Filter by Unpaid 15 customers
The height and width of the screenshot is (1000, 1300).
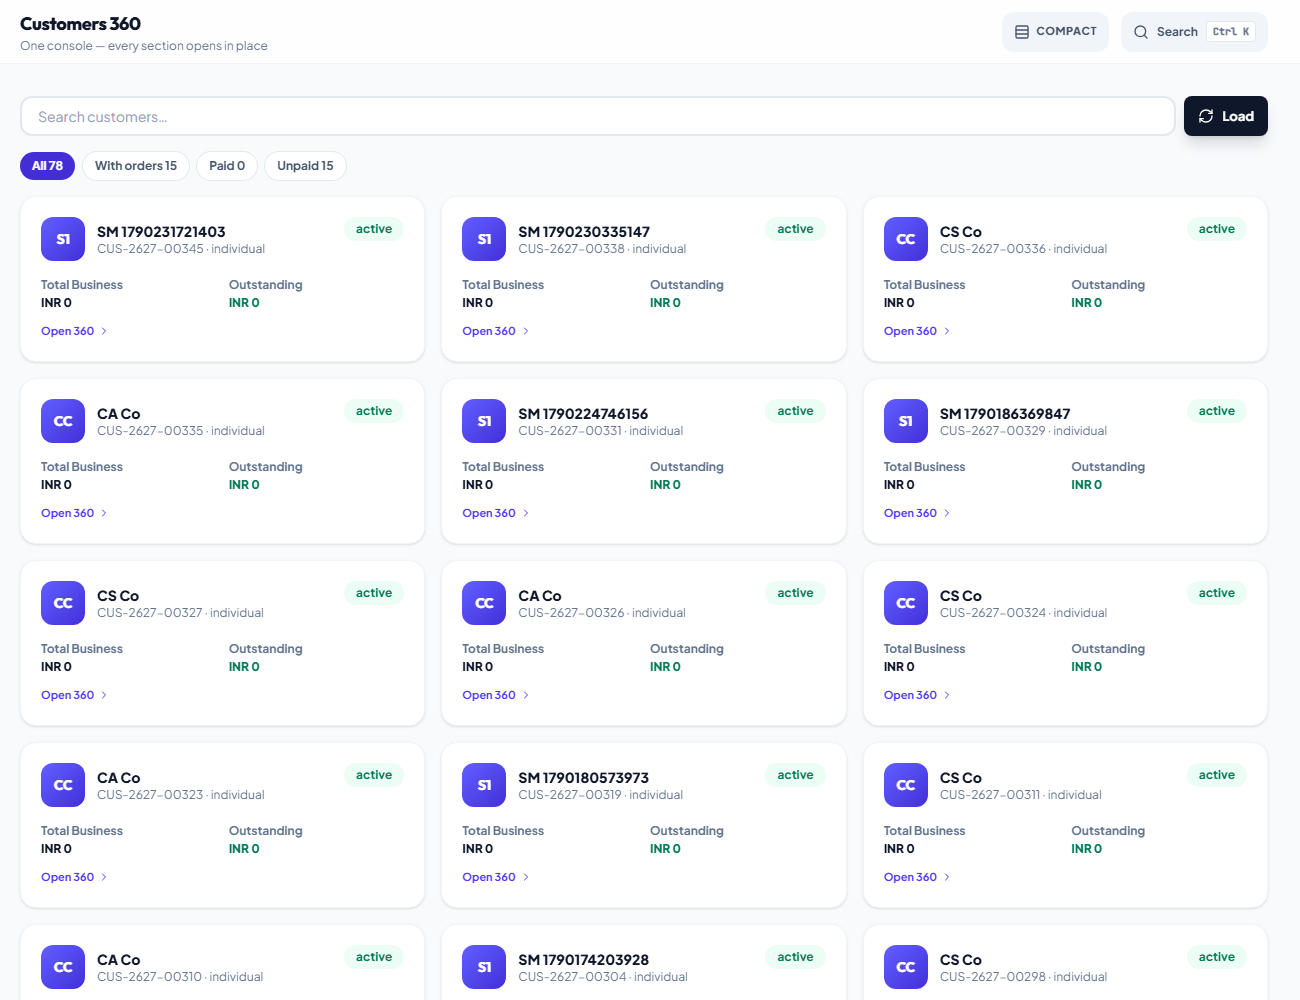point(305,166)
